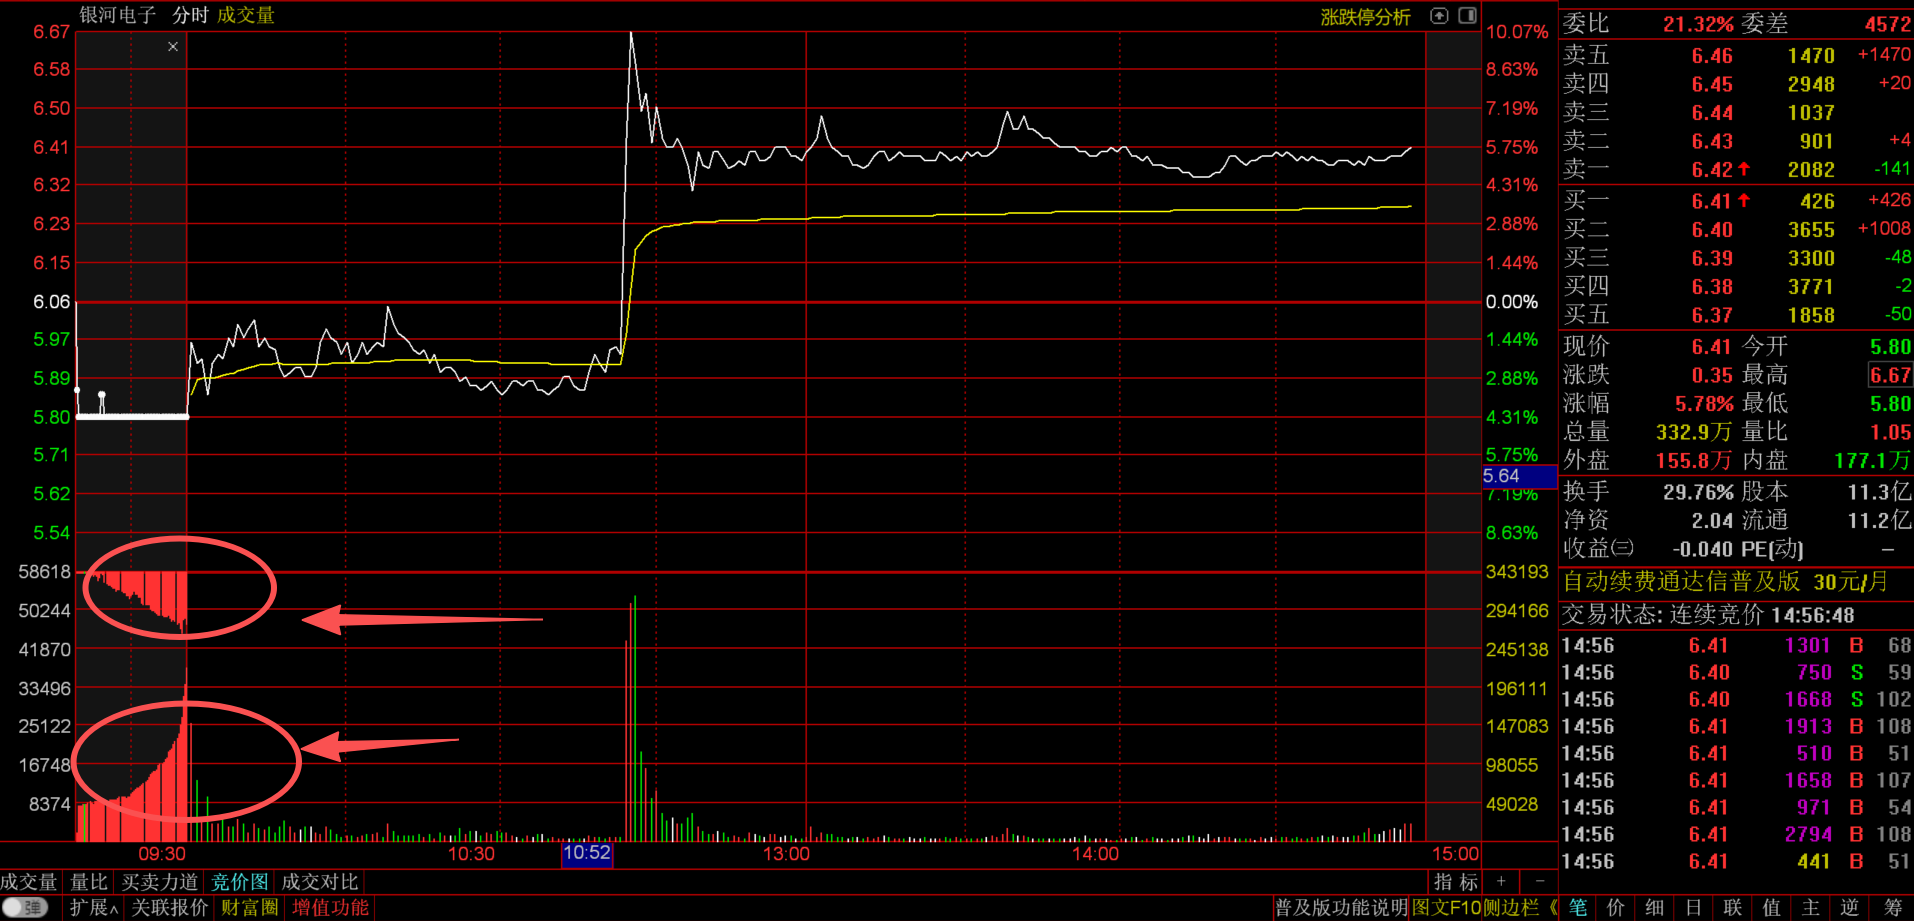Open 涨跌停分析 link
This screenshot has height=921, width=1914.
click(x=1365, y=17)
